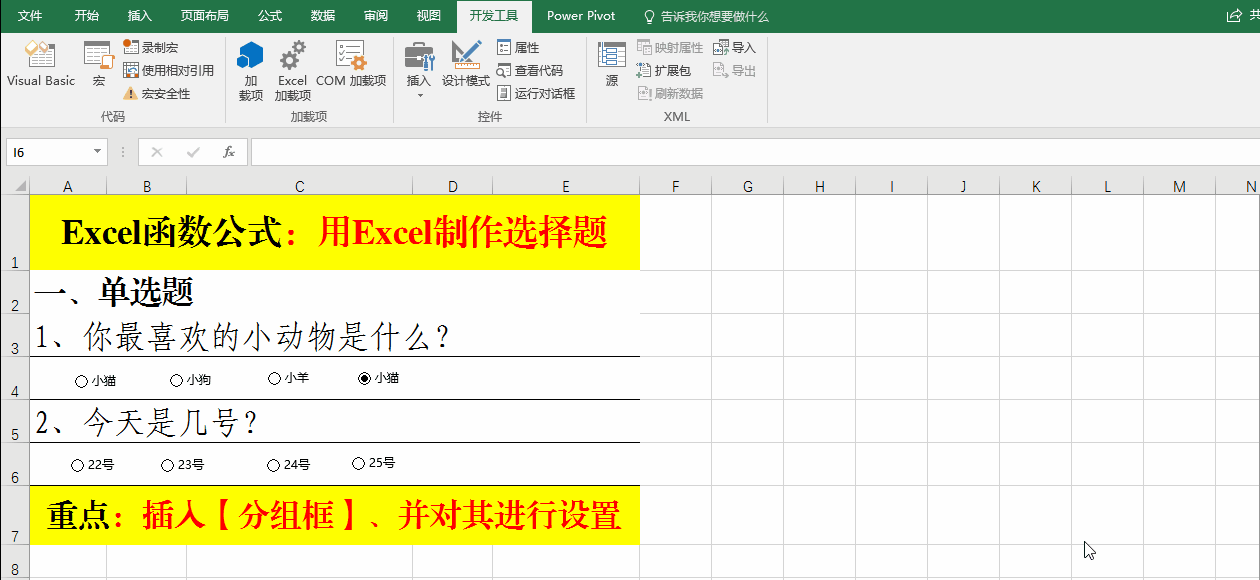This screenshot has width=1260, height=580.
Task: Click 运行对话框 run dialog
Action: 536,93
